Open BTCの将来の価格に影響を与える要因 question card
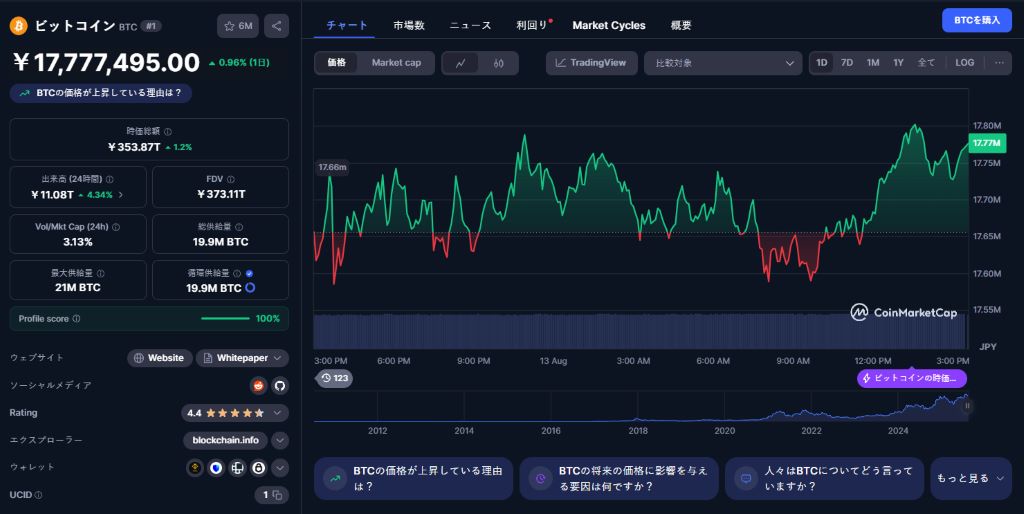The width and height of the screenshot is (1024, 514). 619,479
